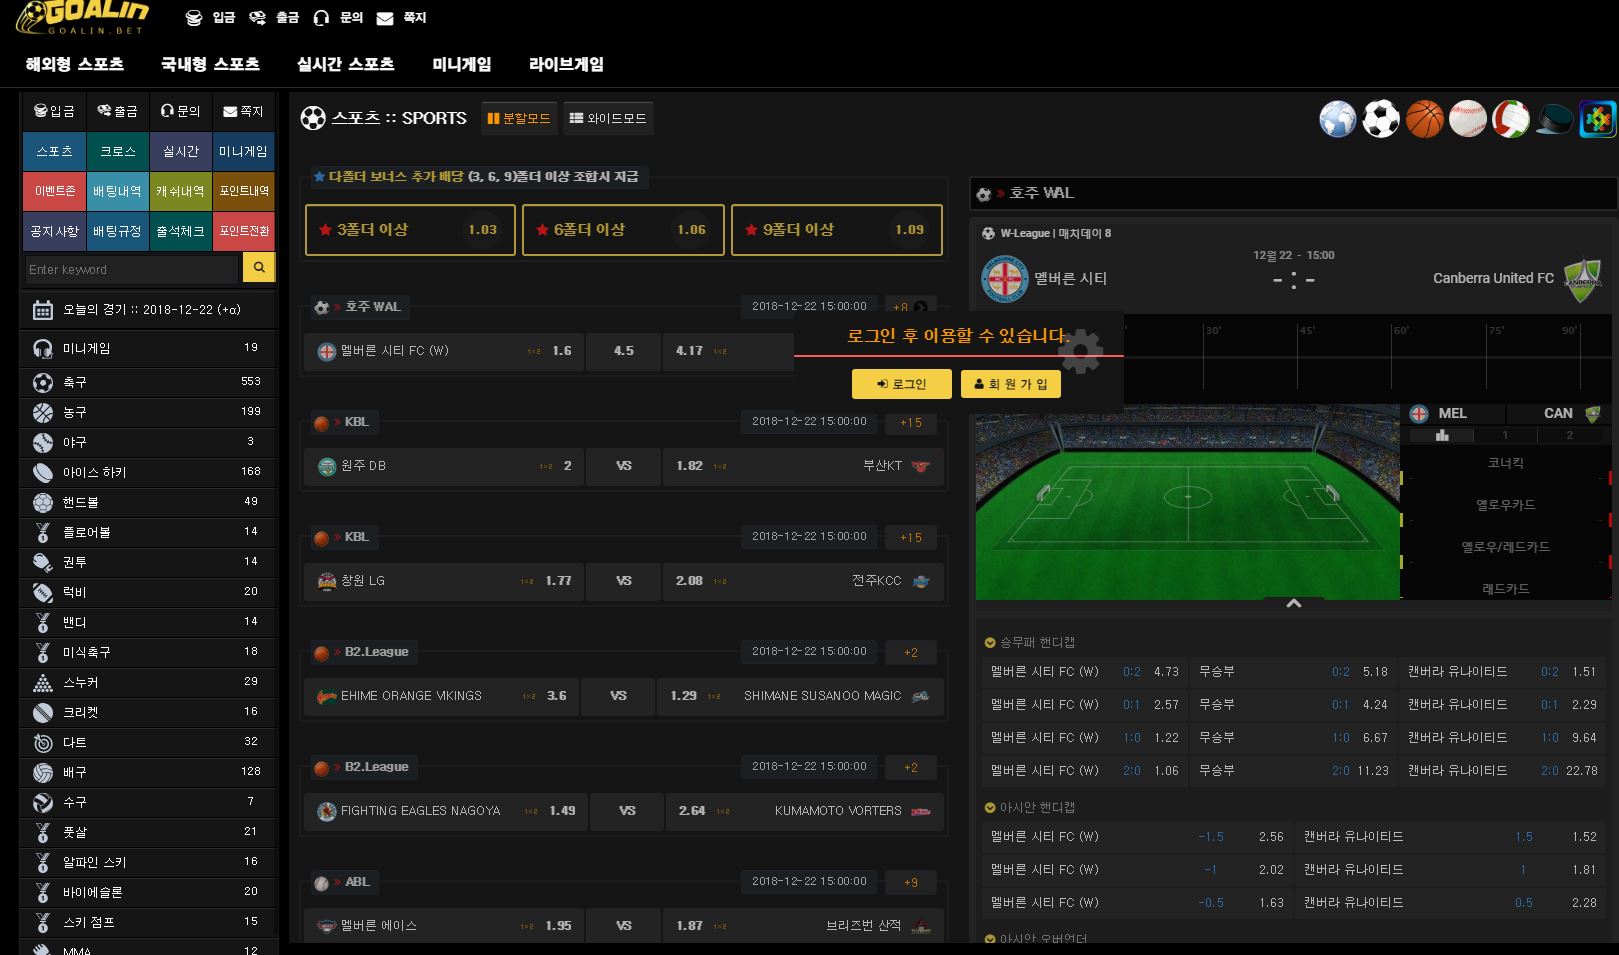Viewport: 1619px width, 955px height.
Task: Click the yellow search magnifier button
Action: [259, 268]
